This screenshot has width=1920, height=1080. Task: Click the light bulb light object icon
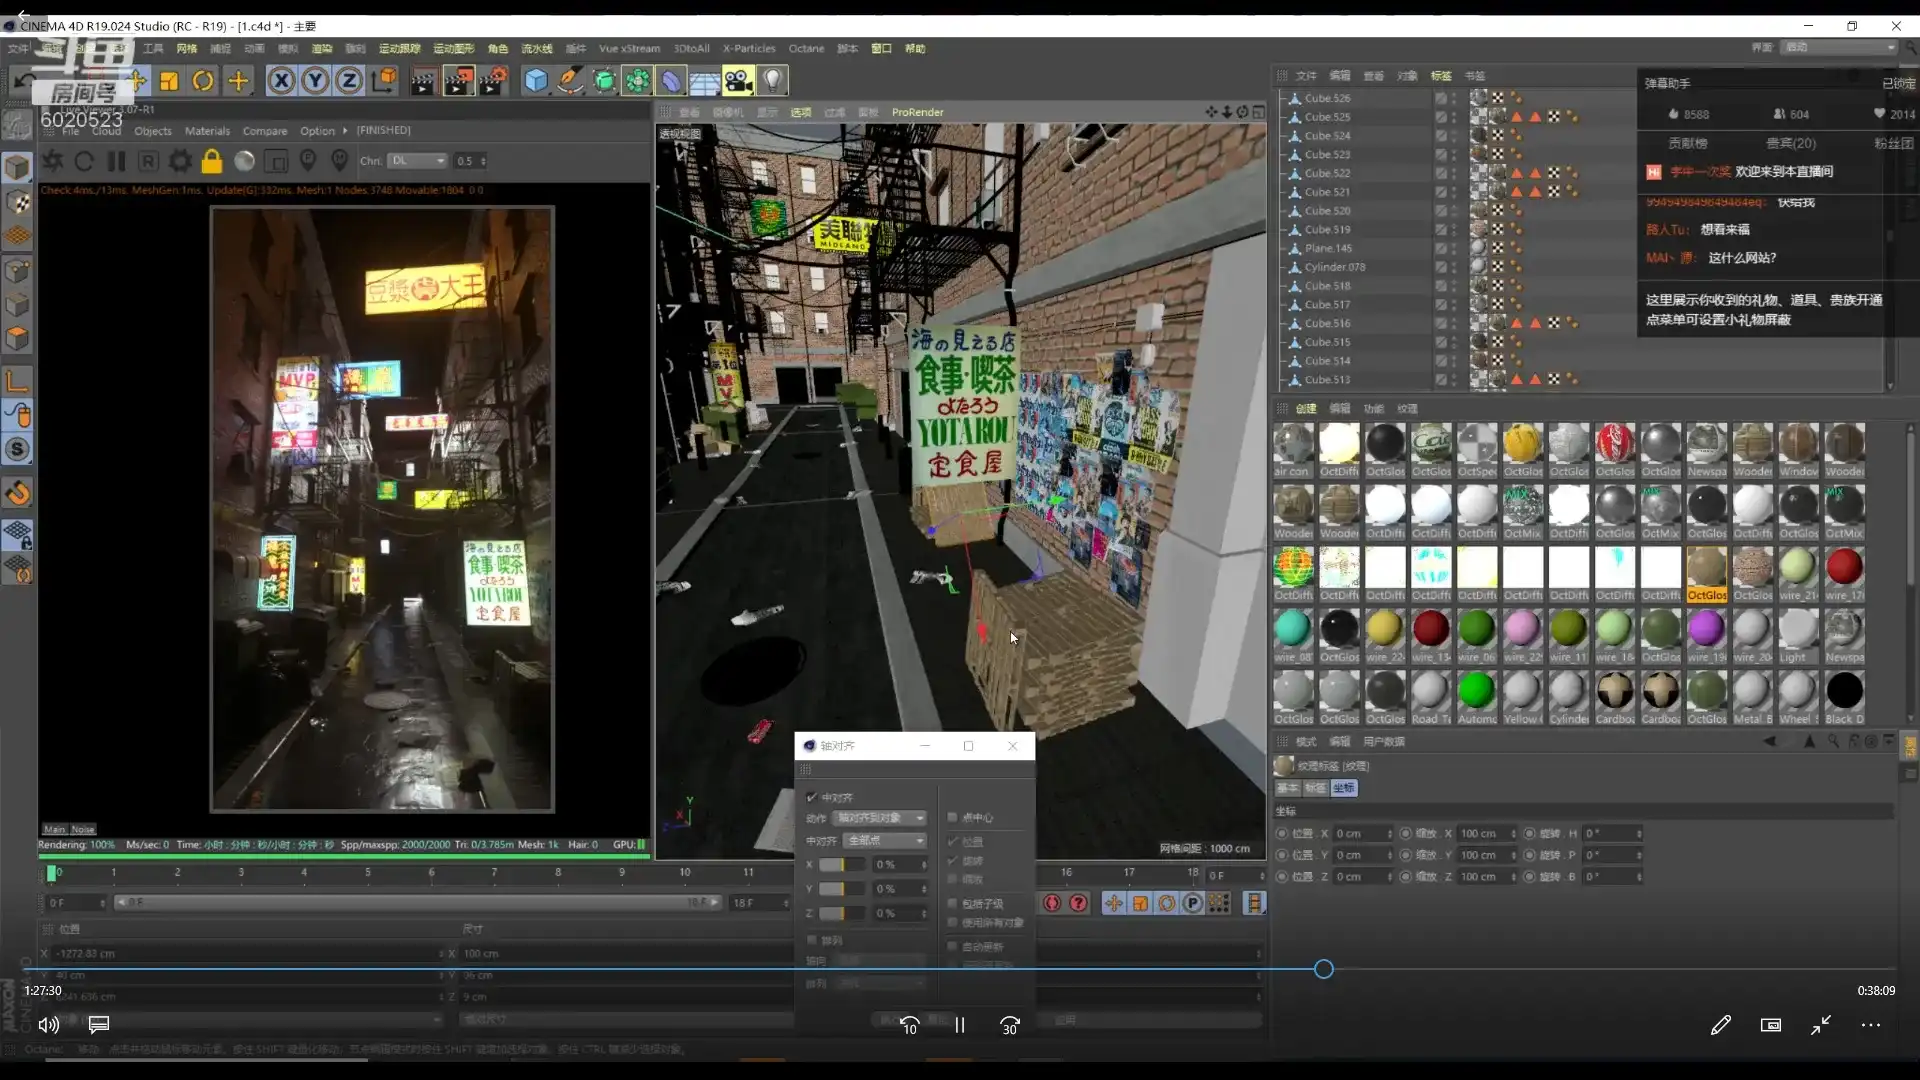tap(772, 81)
